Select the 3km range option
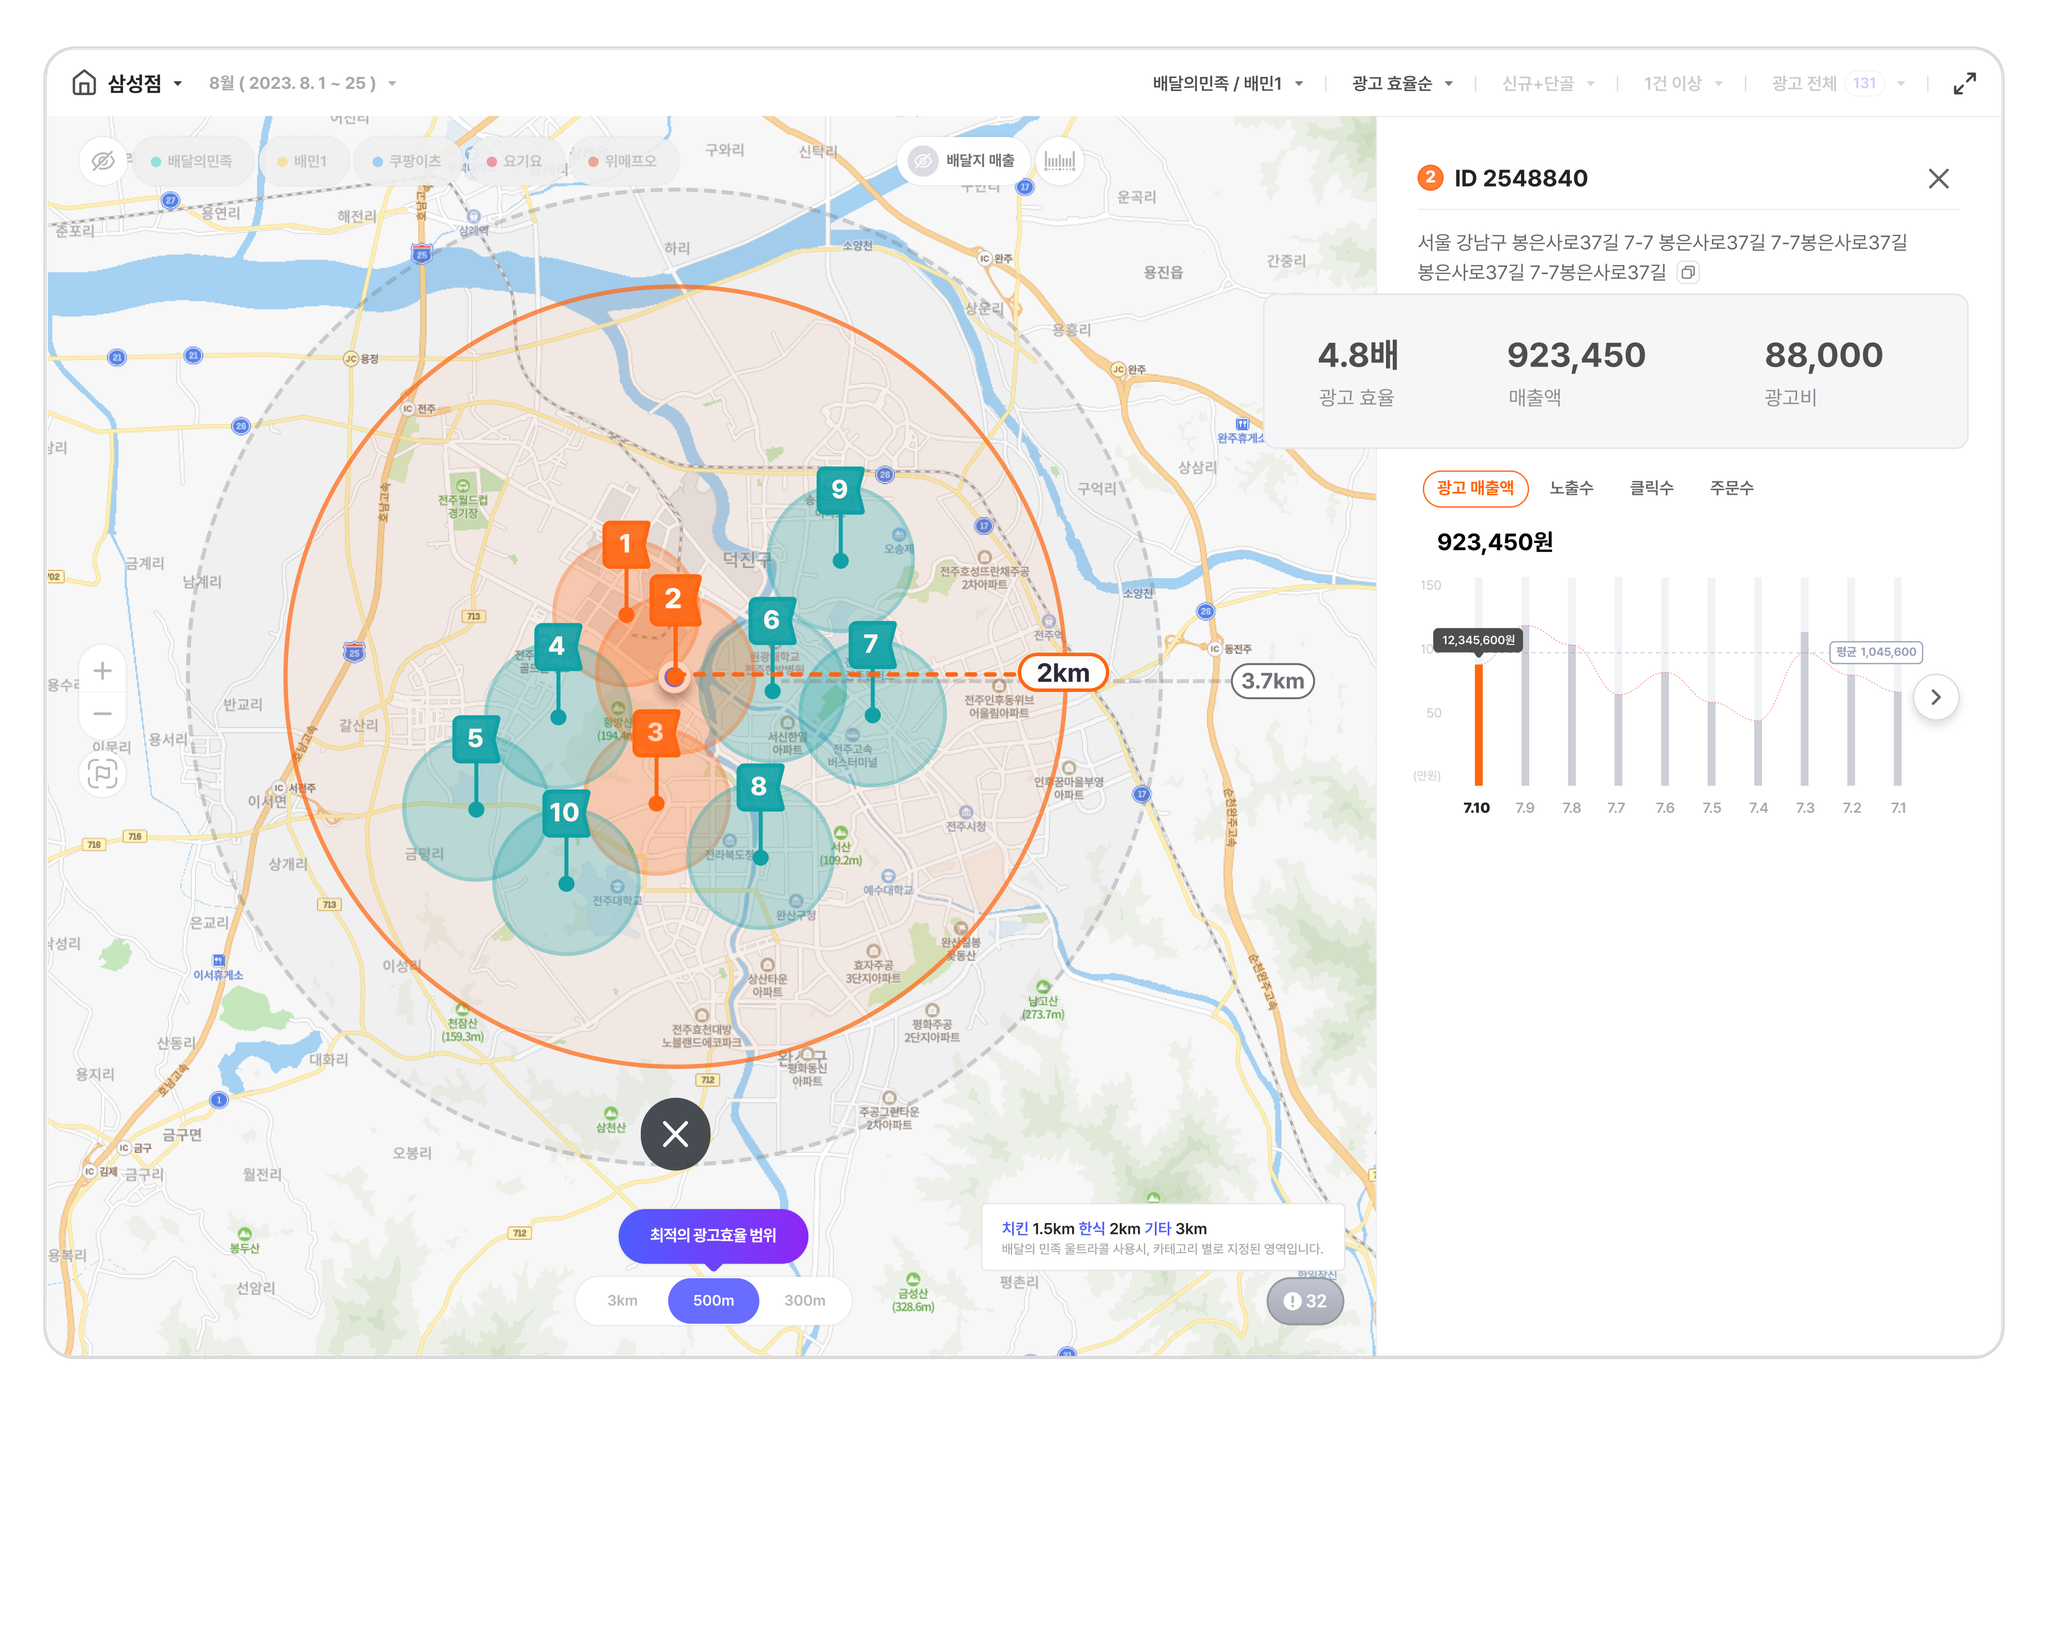Image resolution: width=2048 pixels, height=1629 pixels. (x=622, y=1301)
